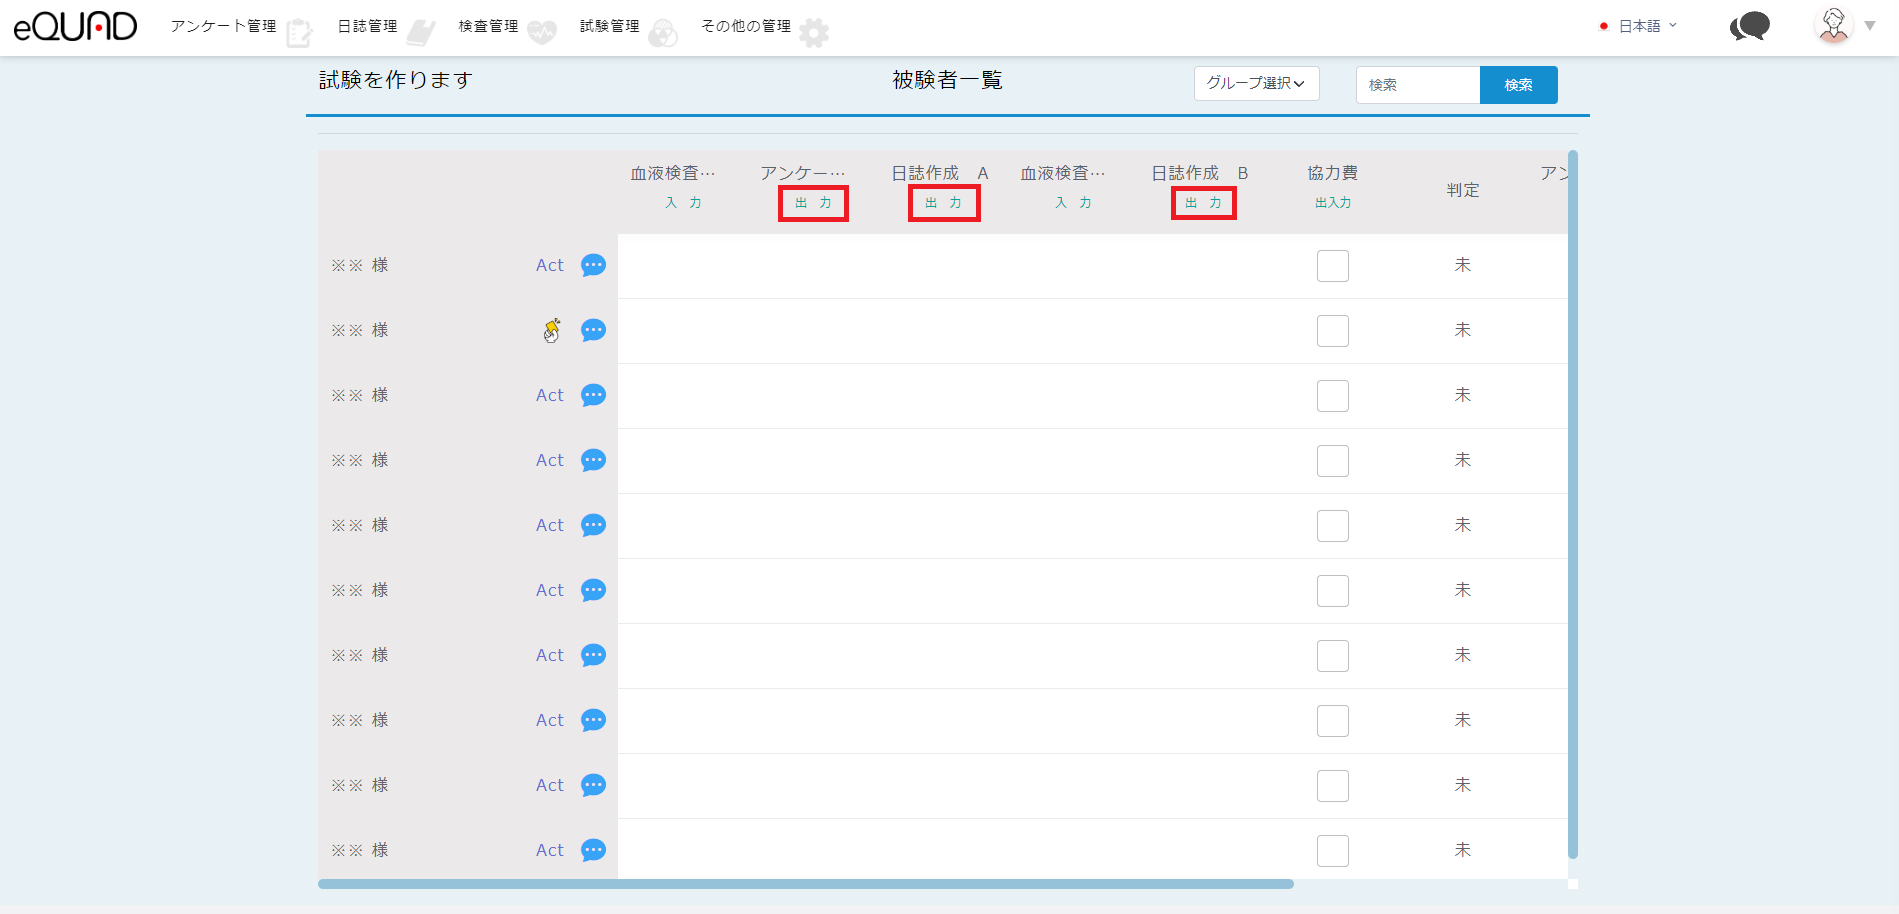This screenshot has height=914, width=1899.
Task: Open chat bubble for first subject row
Action: tap(593, 265)
